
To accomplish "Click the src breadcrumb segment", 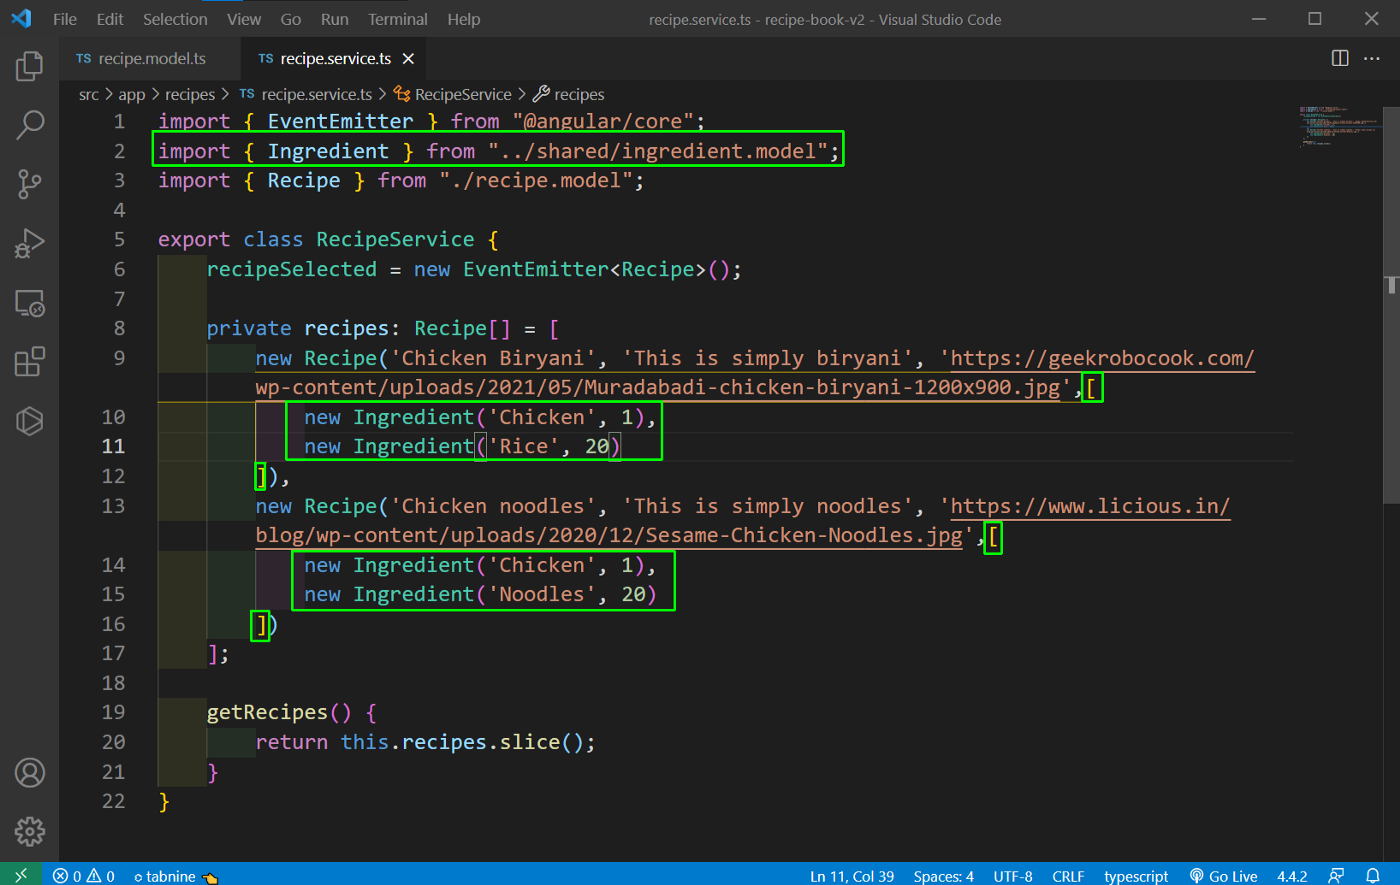I will pyautogui.click(x=89, y=94).
